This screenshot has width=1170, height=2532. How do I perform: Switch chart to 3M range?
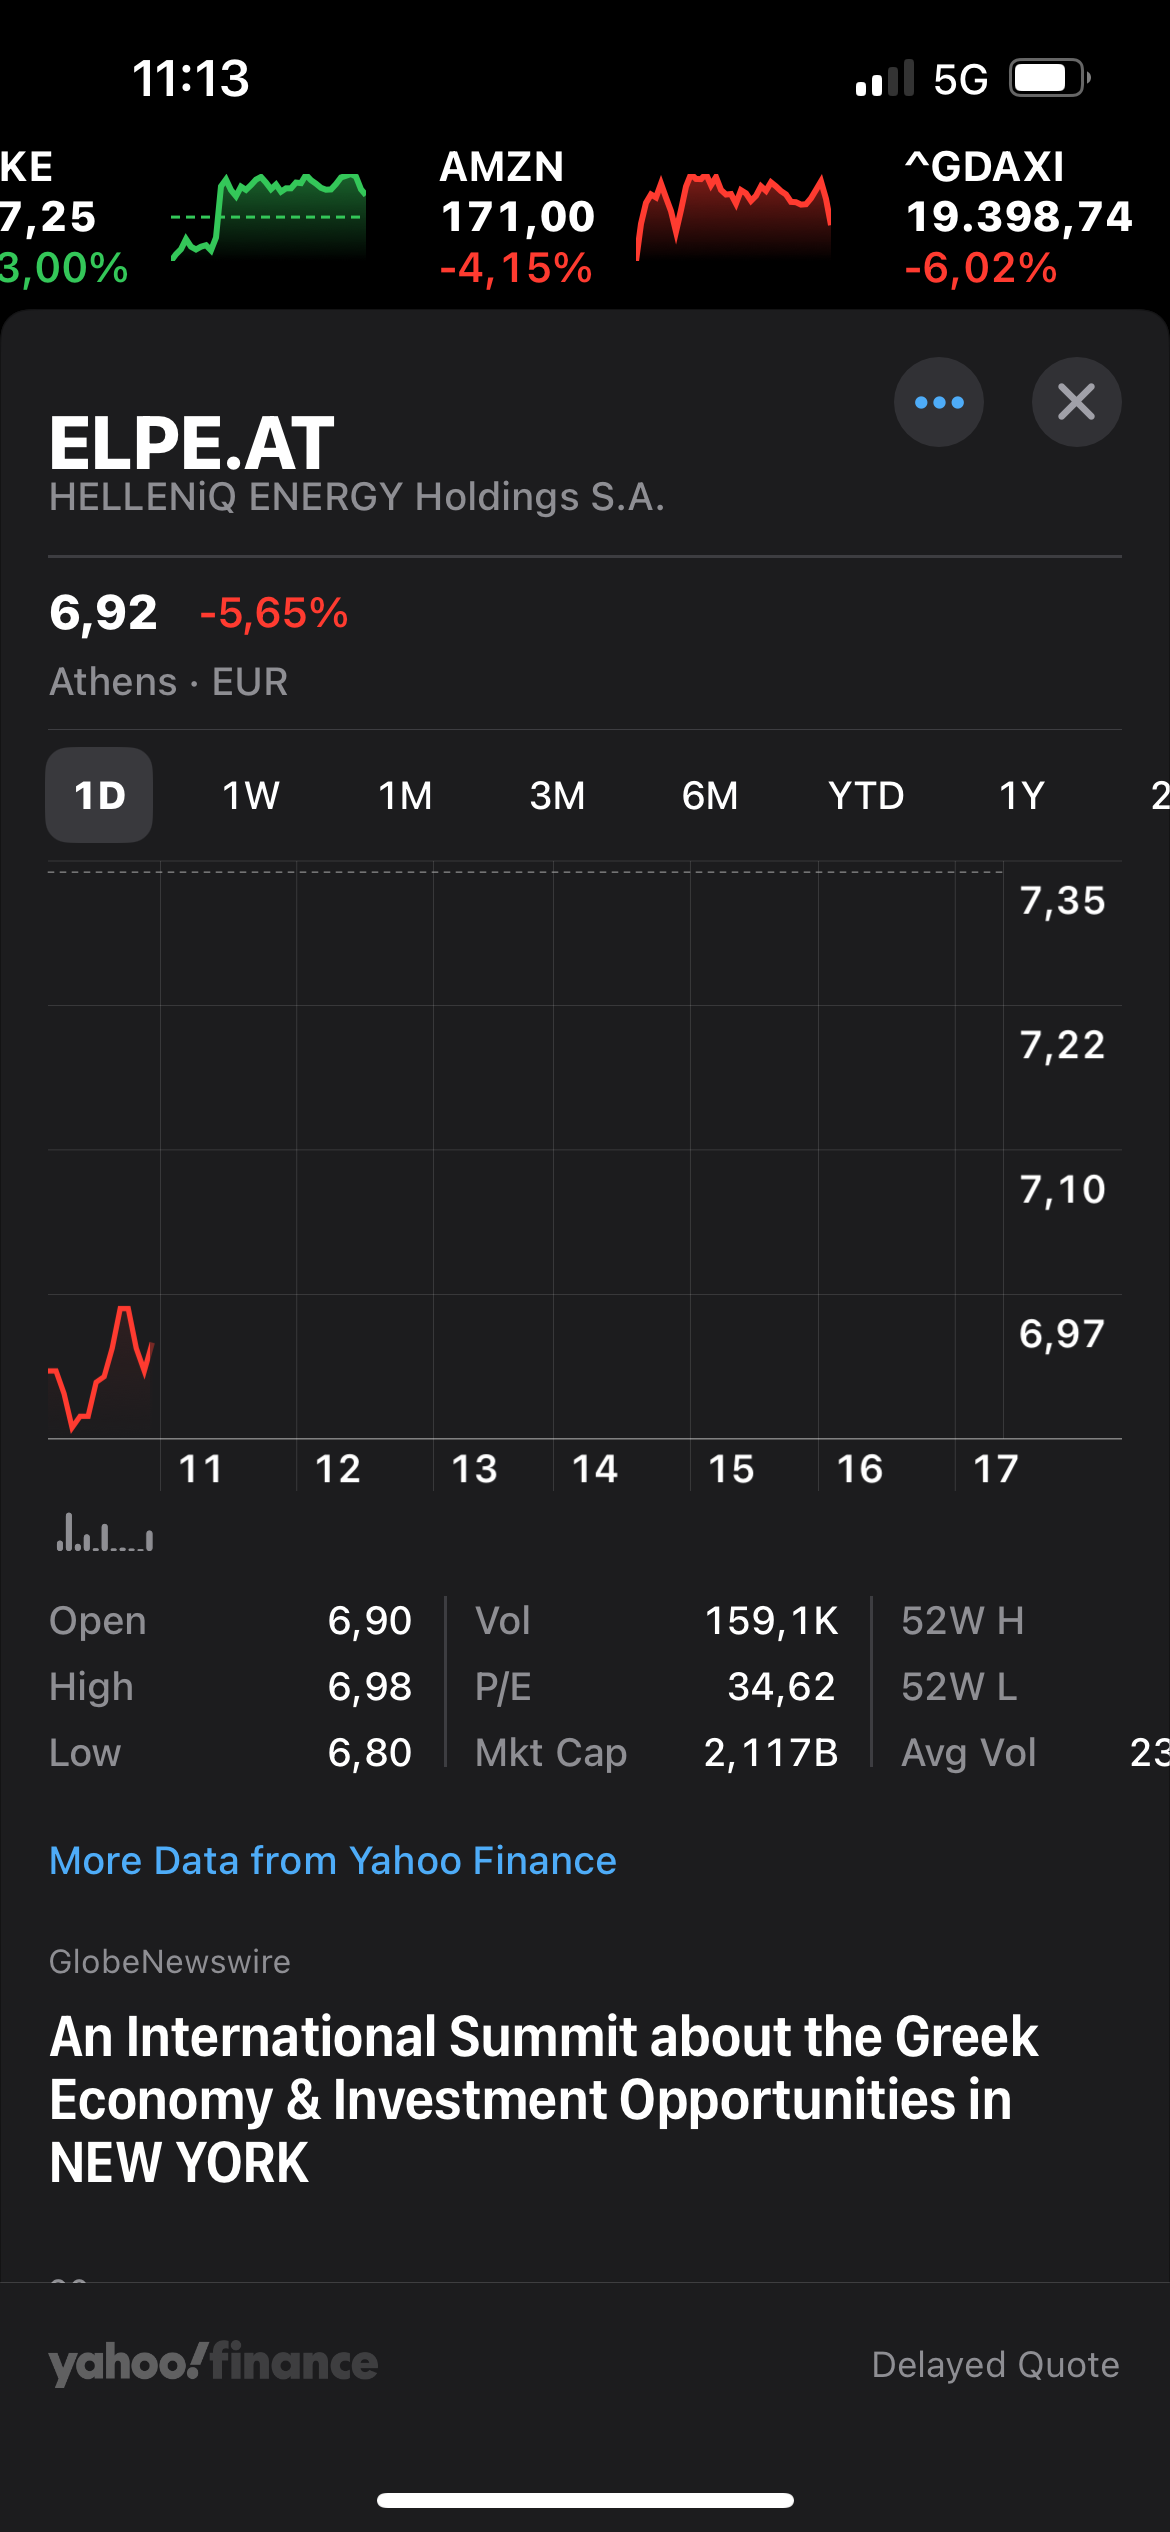click(x=557, y=795)
